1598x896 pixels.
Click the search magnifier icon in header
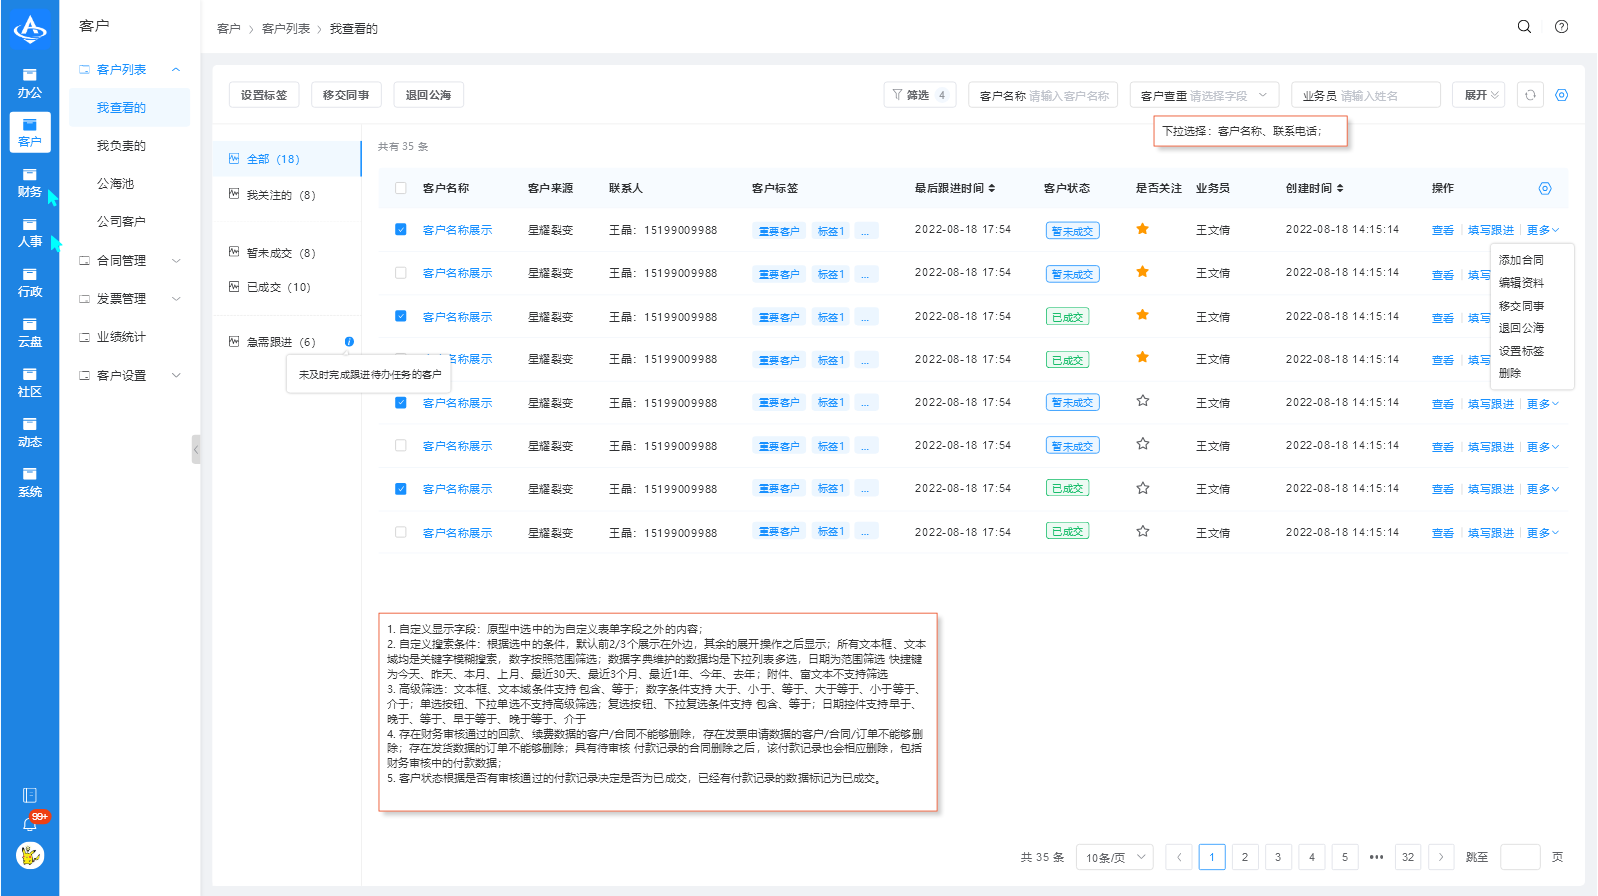(x=1524, y=27)
